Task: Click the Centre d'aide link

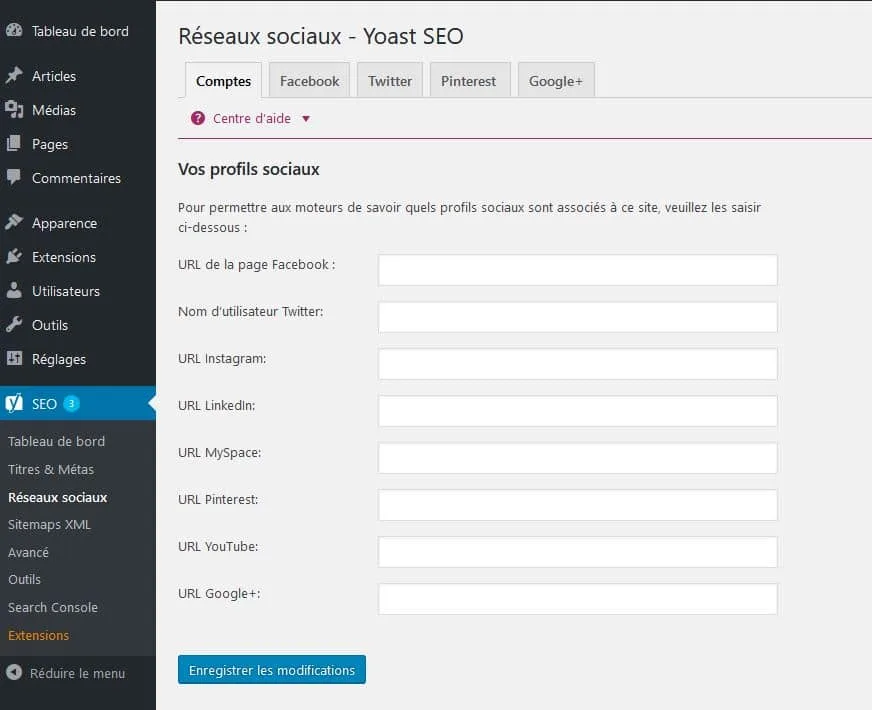Action: tap(251, 118)
